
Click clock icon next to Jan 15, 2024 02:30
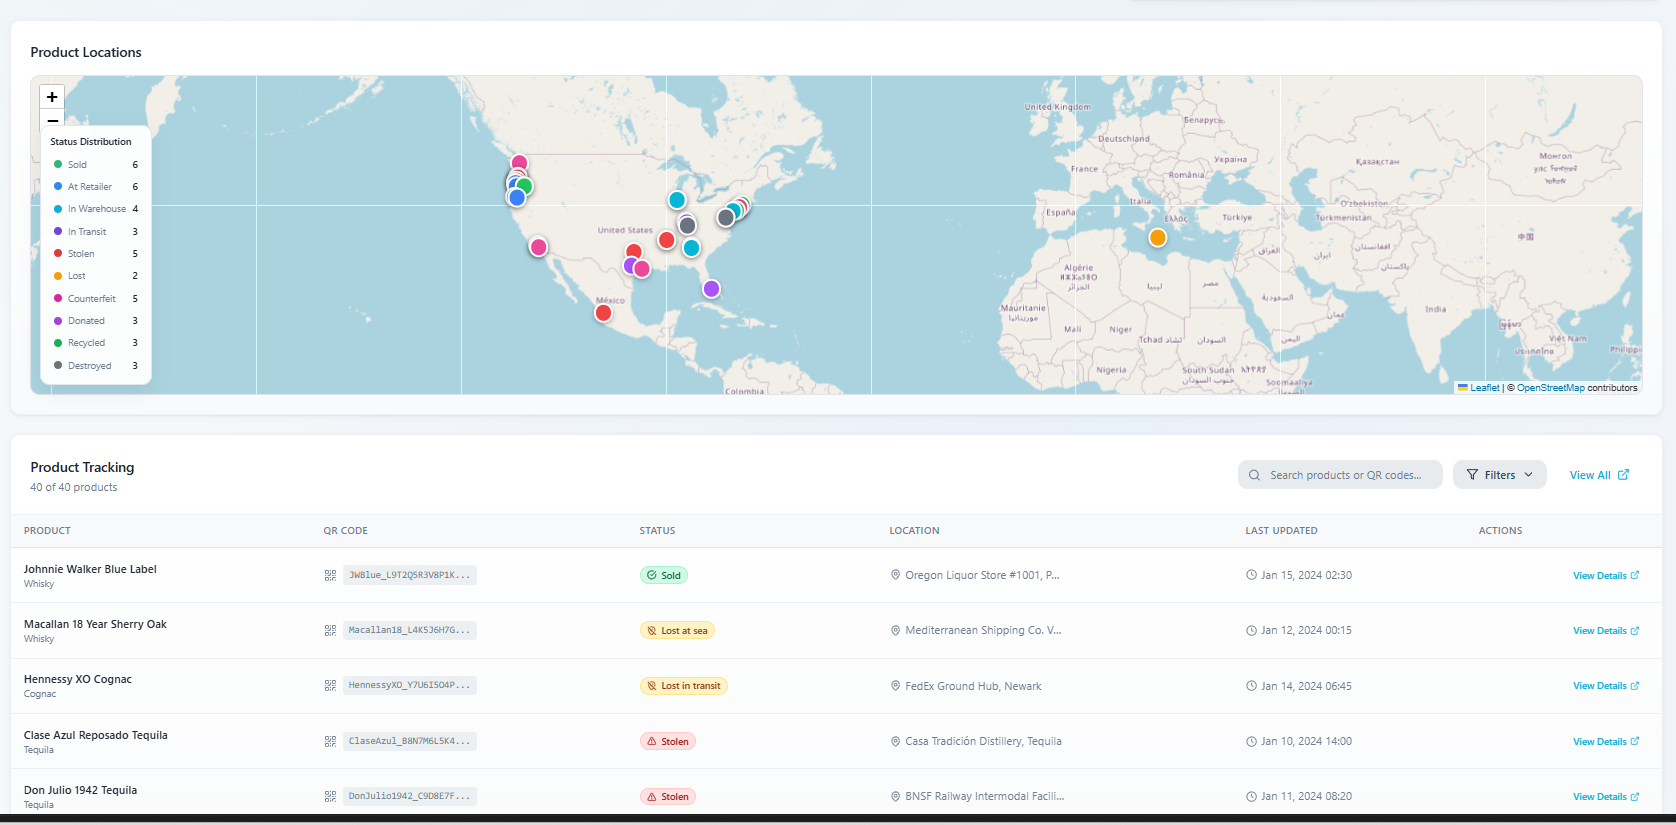(x=1251, y=575)
